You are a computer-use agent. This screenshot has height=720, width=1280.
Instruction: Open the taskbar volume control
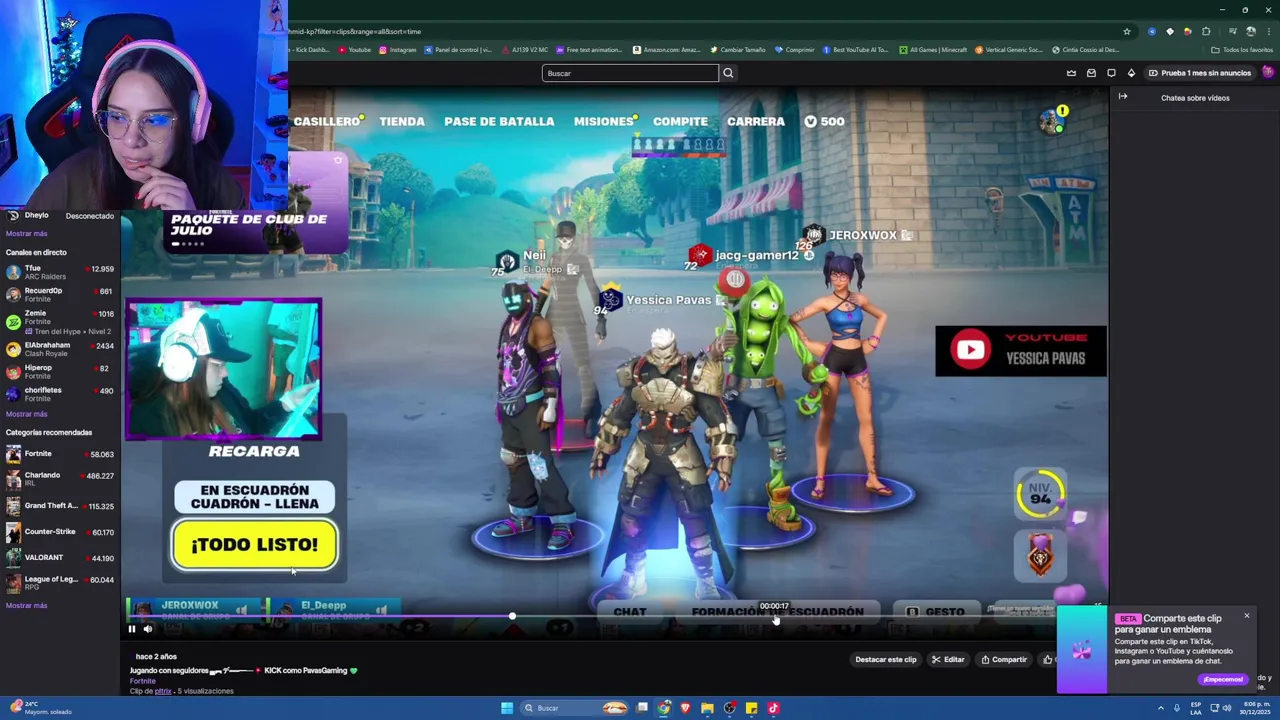(x=1226, y=708)
